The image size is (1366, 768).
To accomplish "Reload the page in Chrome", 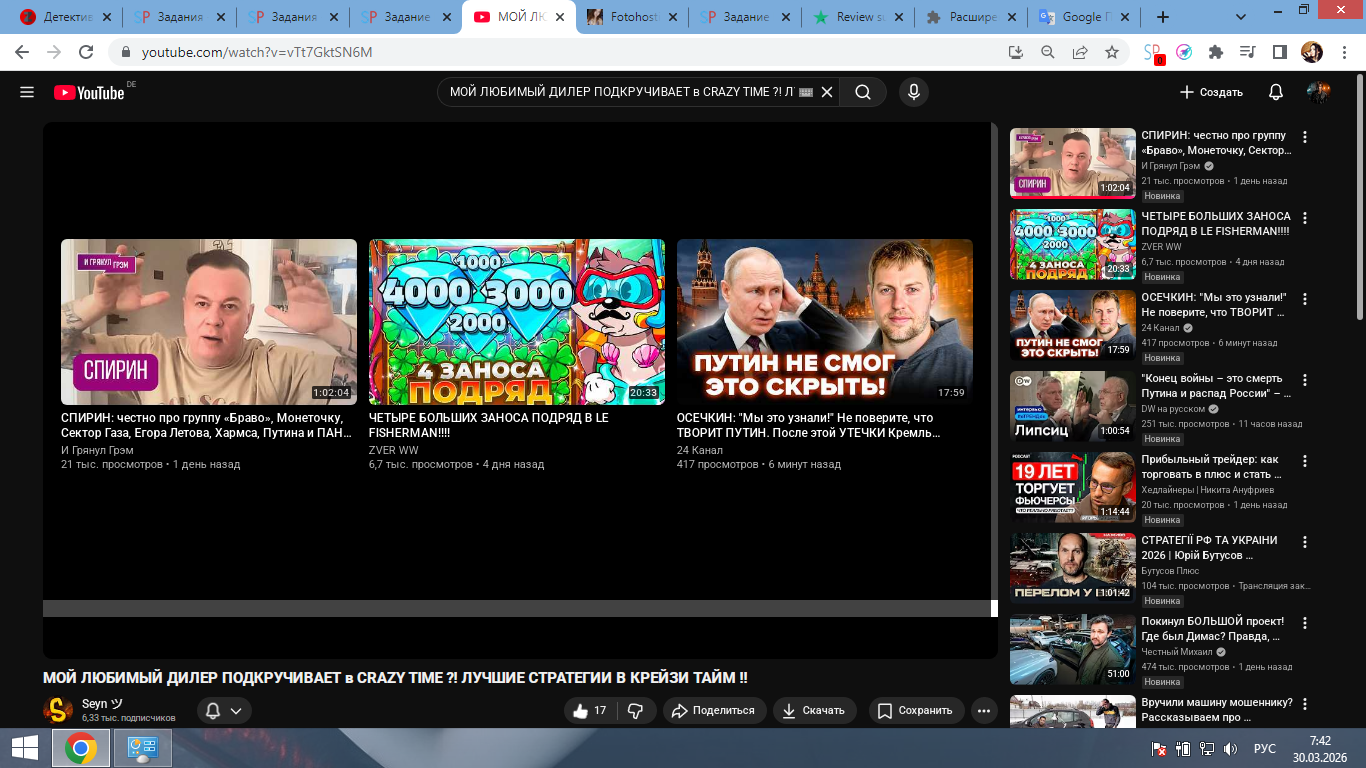I will (x=86, y=52).
